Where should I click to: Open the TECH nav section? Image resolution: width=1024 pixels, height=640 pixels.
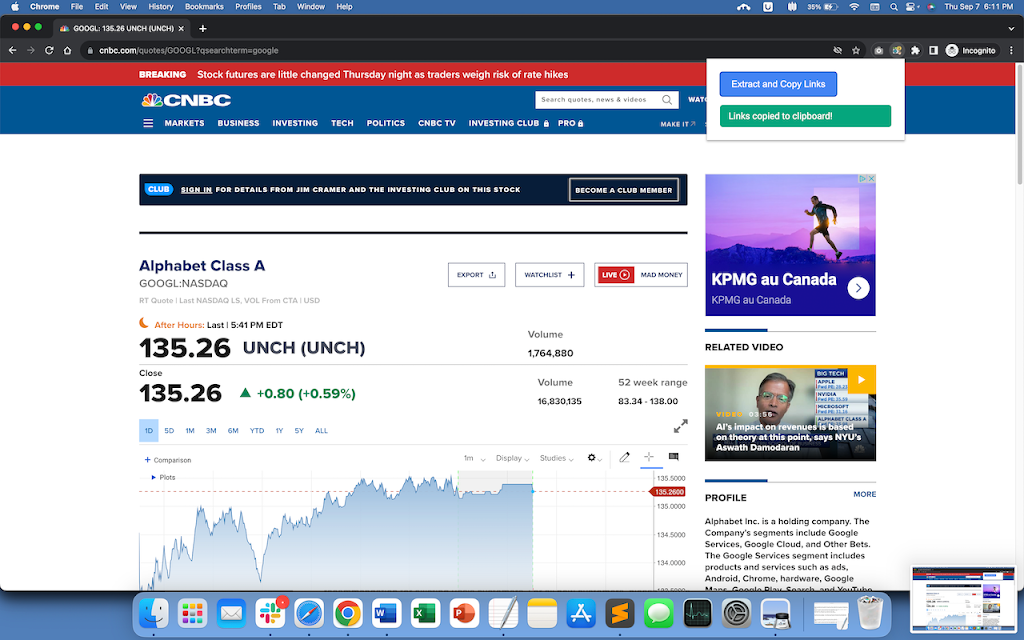342,123
